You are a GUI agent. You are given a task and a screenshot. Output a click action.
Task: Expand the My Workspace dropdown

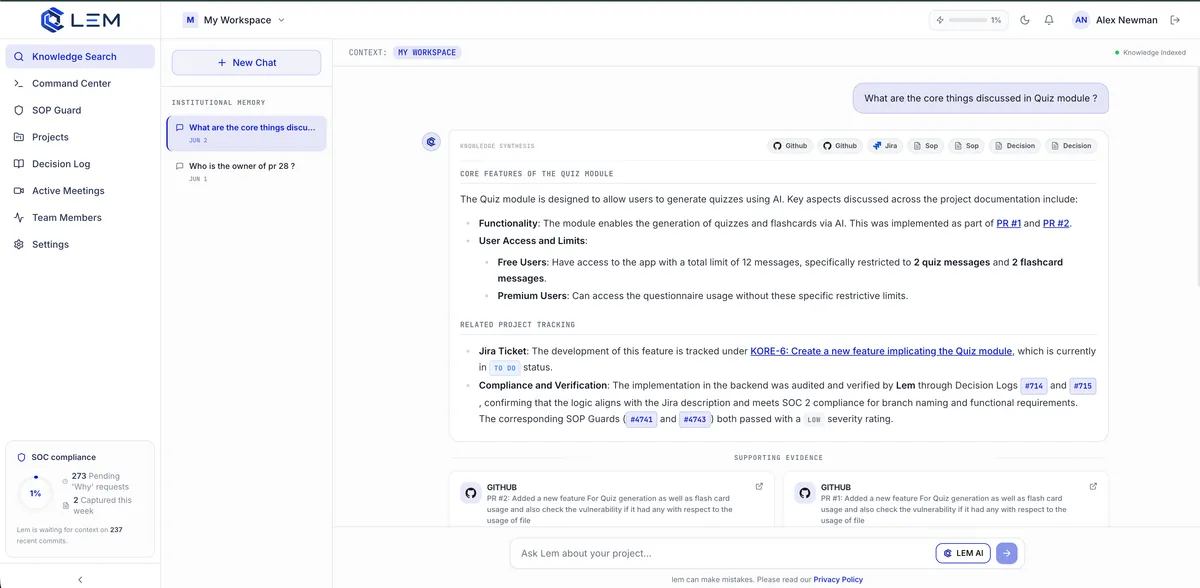coord(234,20)
